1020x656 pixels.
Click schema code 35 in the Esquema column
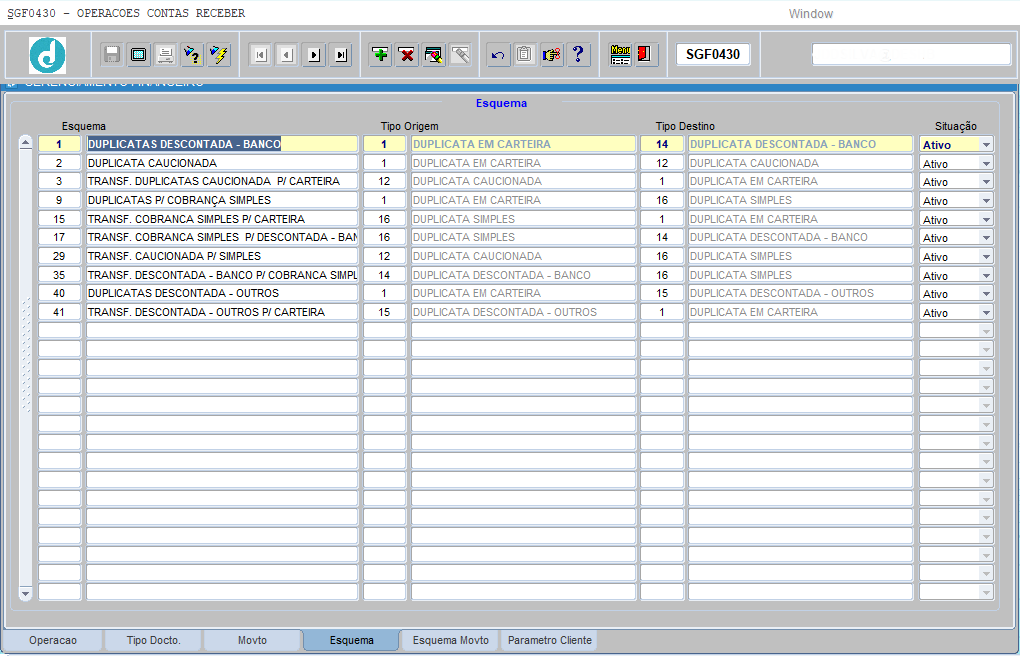click(x=59, y=275)
